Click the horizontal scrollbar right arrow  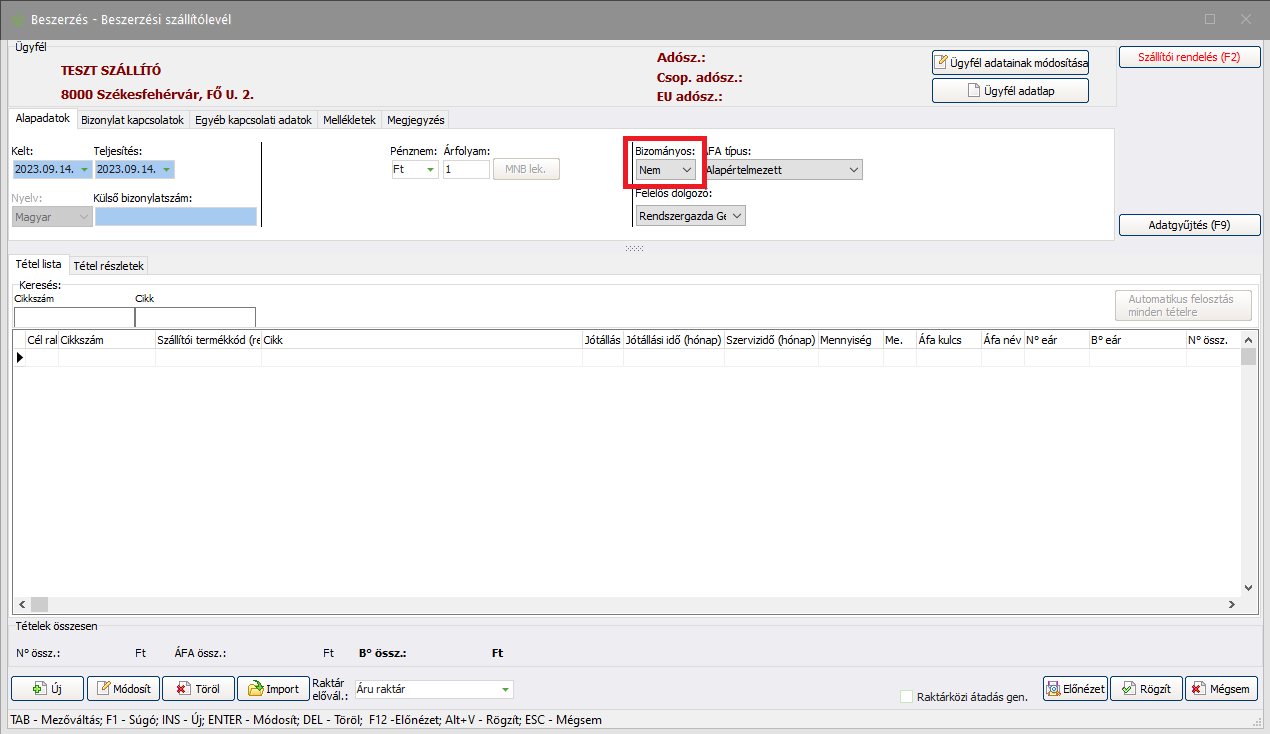coord(1231,605)
